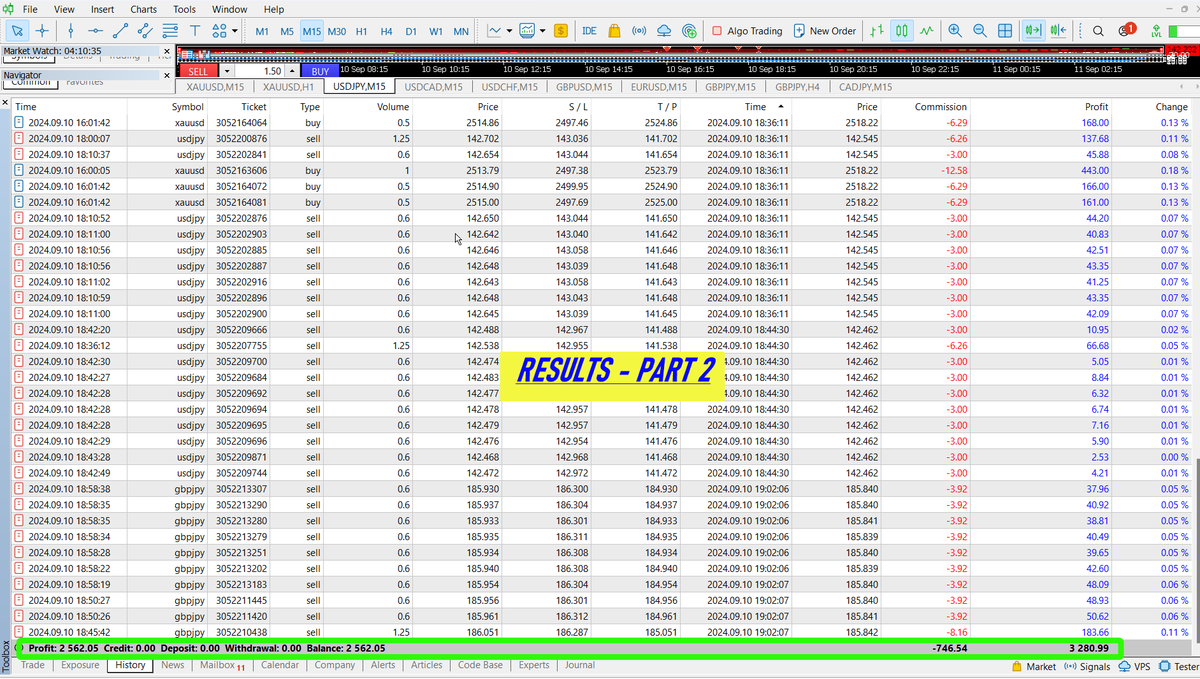Open Tester link in status bar
The height and width of the screenshot is (679, 1200).
pos(1180,666)
